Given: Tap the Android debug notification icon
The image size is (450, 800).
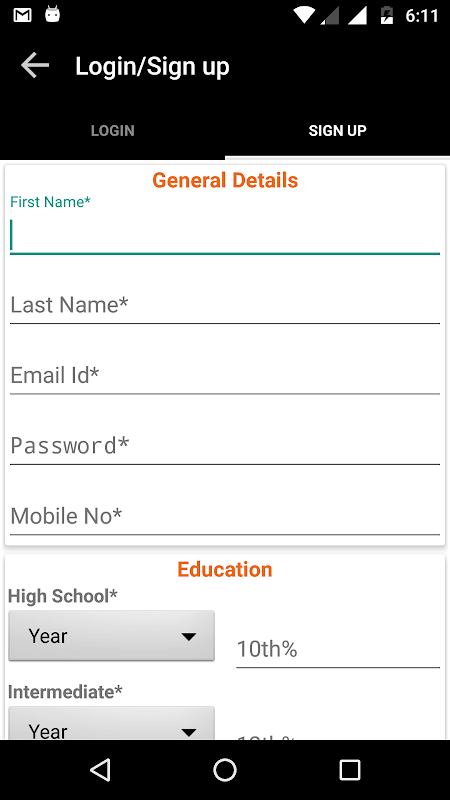Looking at the screenshot, I should coord(53,15).
